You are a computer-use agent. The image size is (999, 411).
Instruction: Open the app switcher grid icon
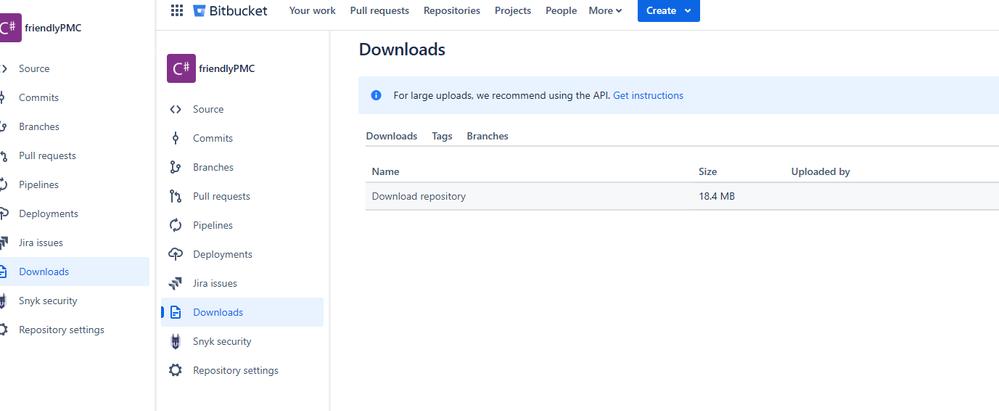[x=177, y=10]
